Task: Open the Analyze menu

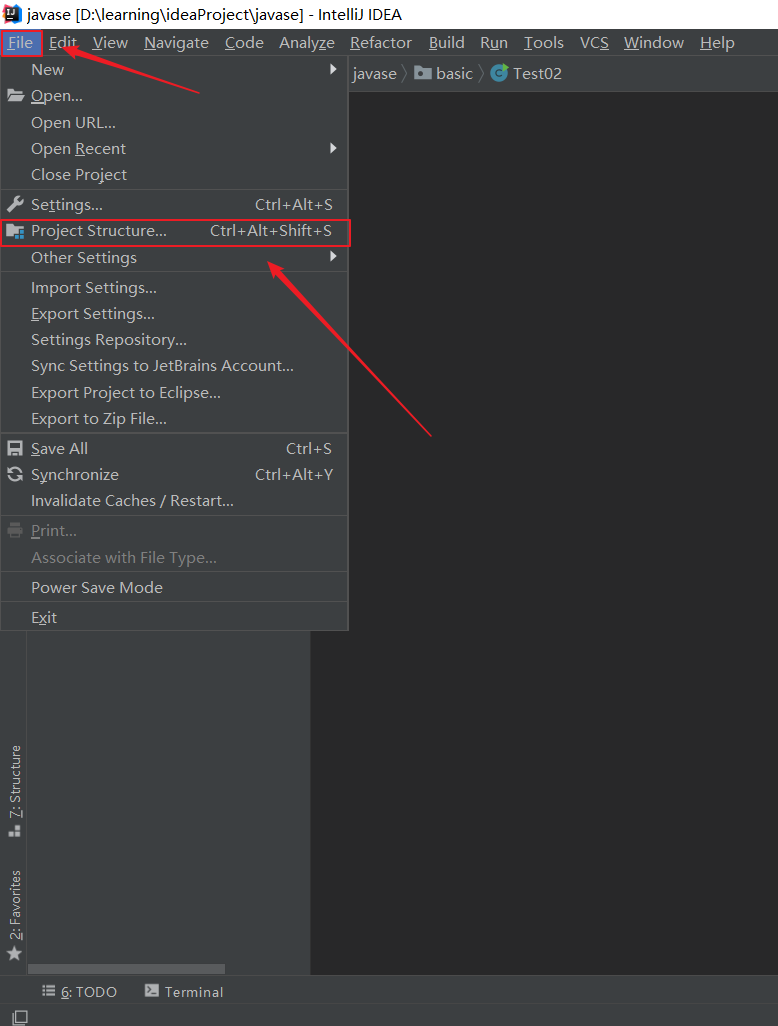Action: point(307,43)
